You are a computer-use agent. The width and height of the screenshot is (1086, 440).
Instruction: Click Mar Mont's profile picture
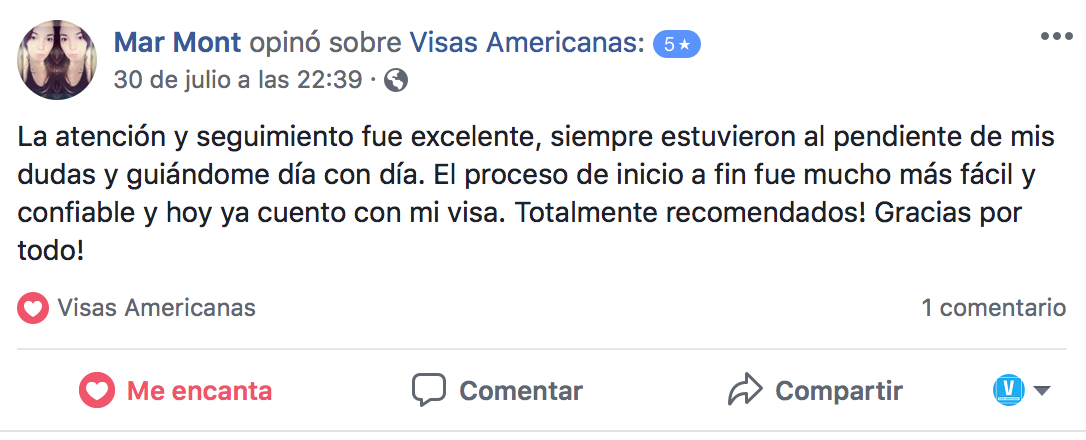click(57, 60)
